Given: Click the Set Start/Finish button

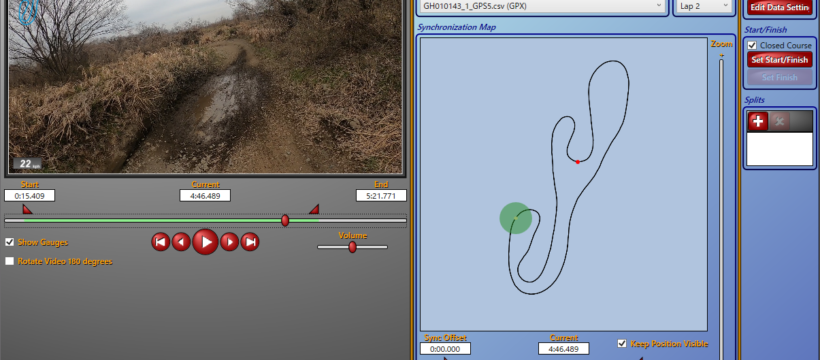Looking at the screenshot, I should [x=780, y=60].
